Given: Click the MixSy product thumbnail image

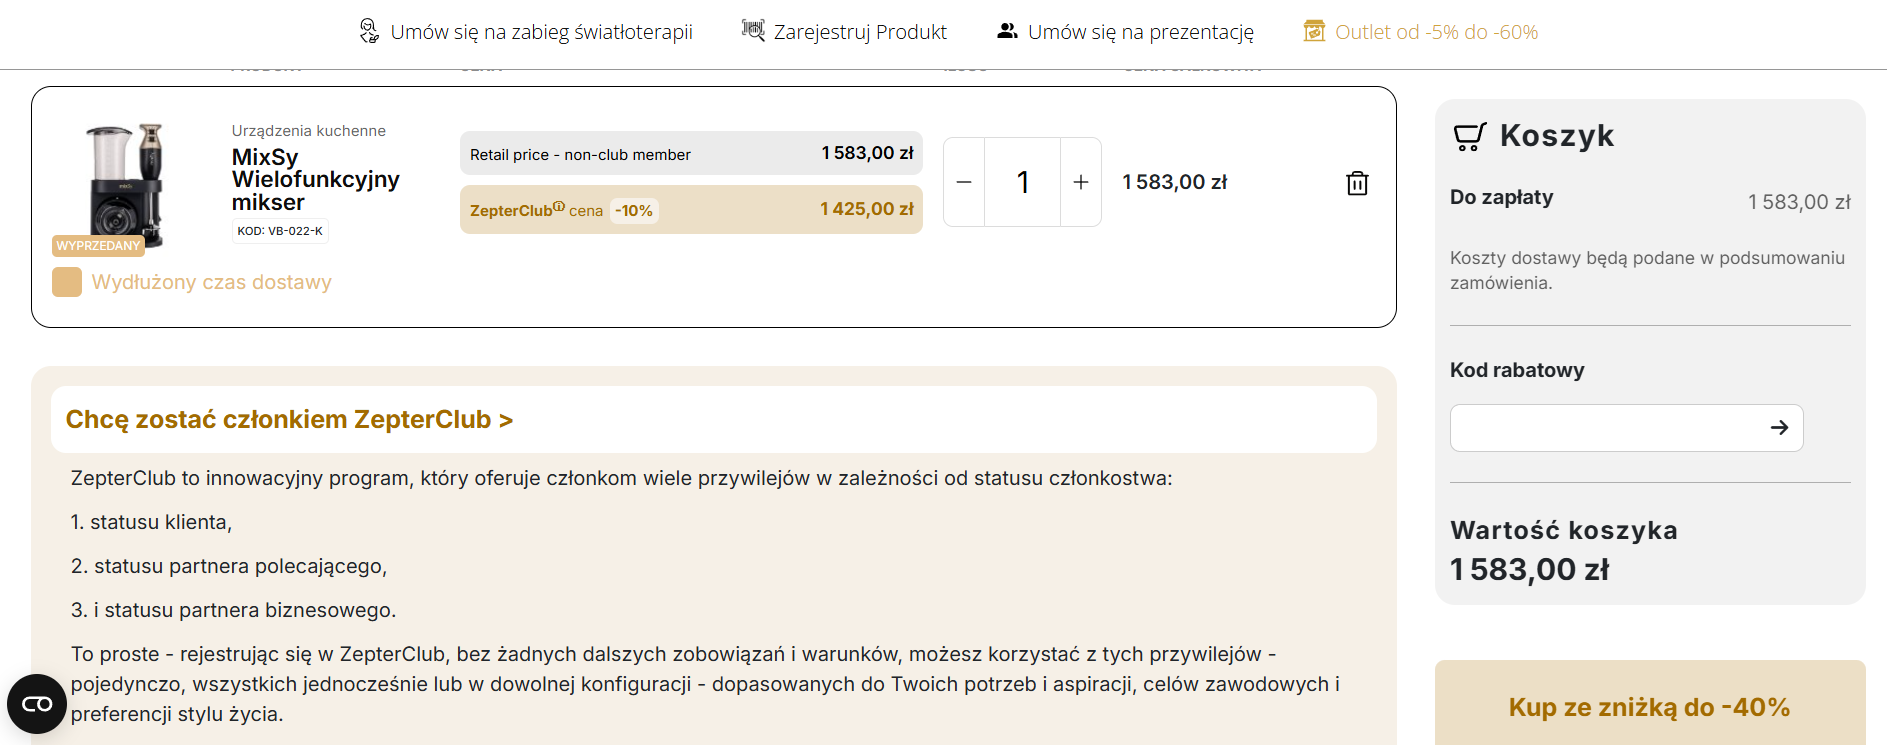Looking at the screenshot, I should pos(120,185).
